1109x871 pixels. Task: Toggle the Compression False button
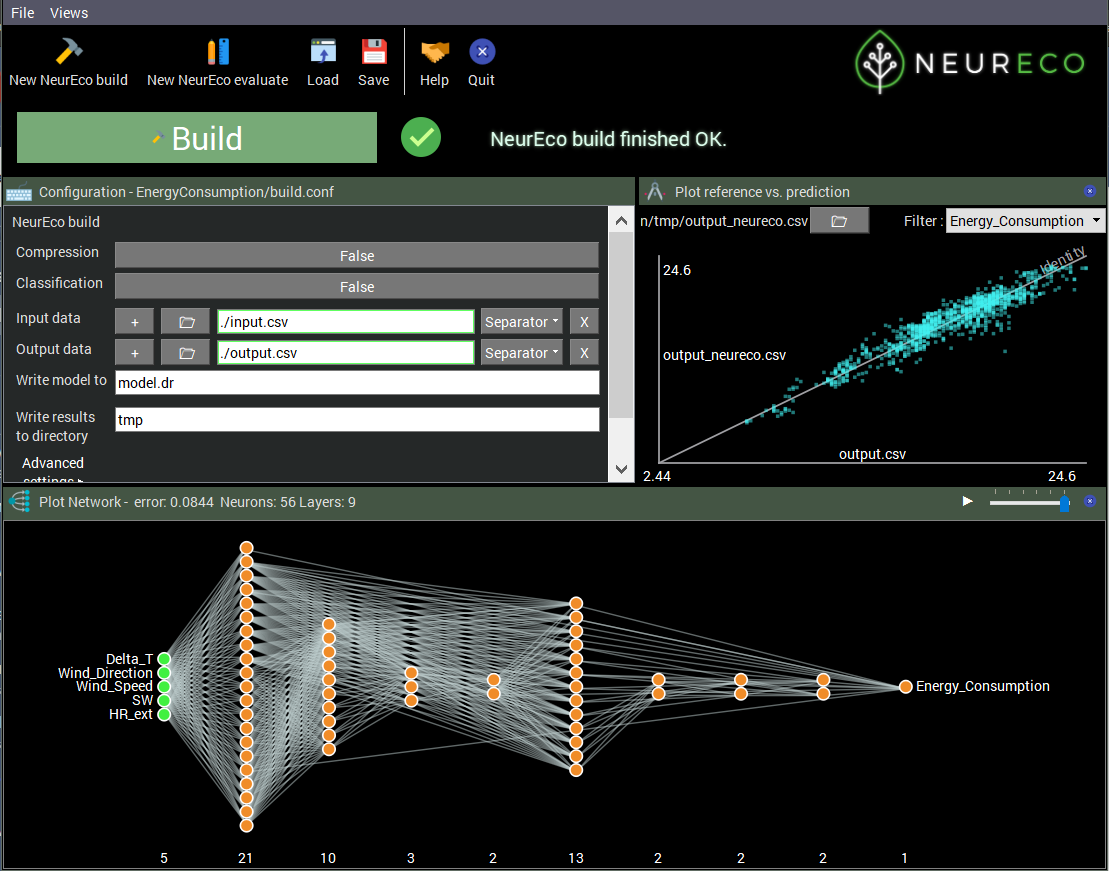click(x=356, y=255)
